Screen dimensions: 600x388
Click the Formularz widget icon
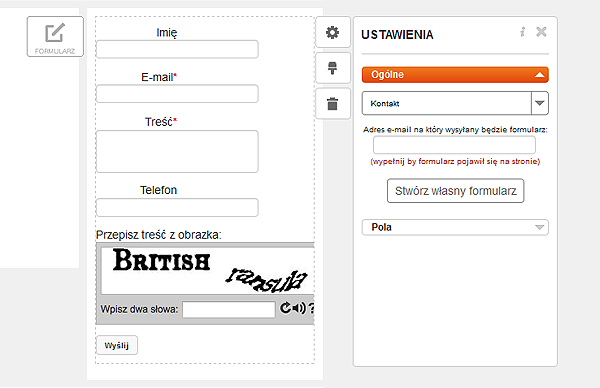click(x=55, y=37)
